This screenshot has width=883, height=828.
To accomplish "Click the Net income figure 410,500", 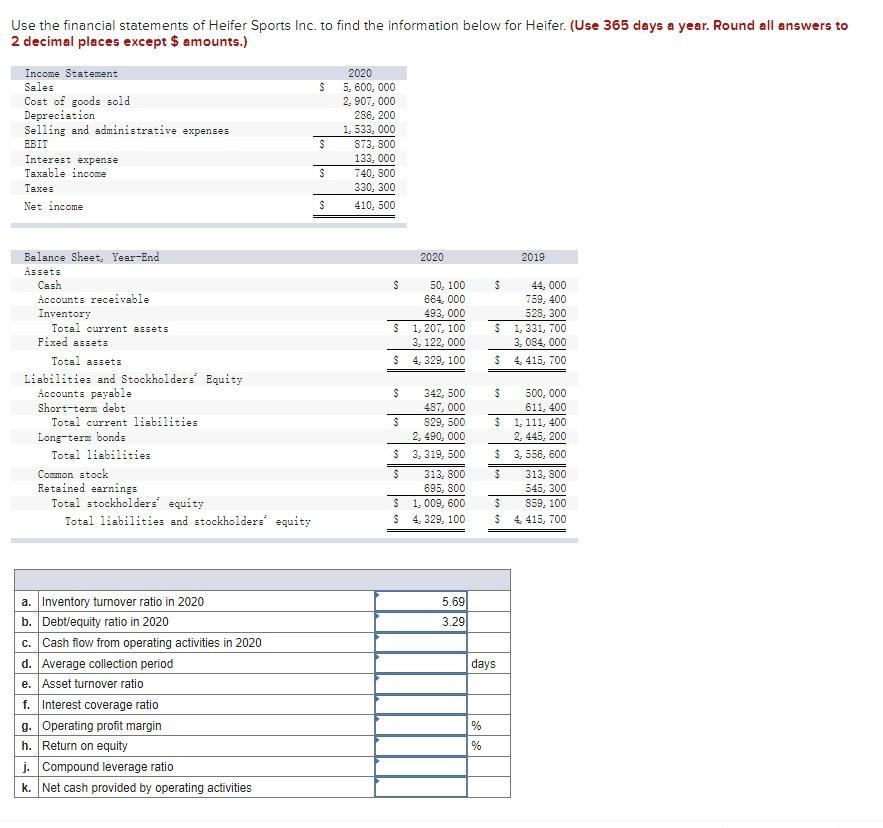I will click(x=376, y=206).
